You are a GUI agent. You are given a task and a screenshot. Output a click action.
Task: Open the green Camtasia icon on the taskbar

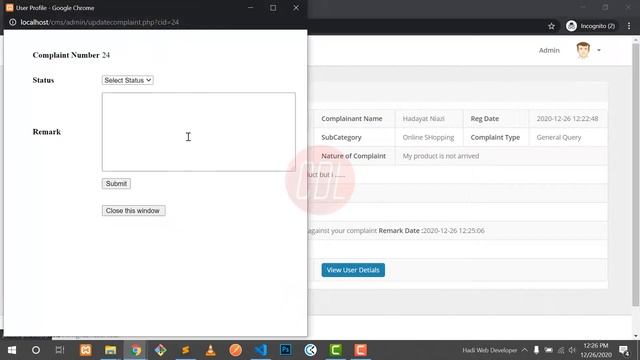tap(336, 350)
